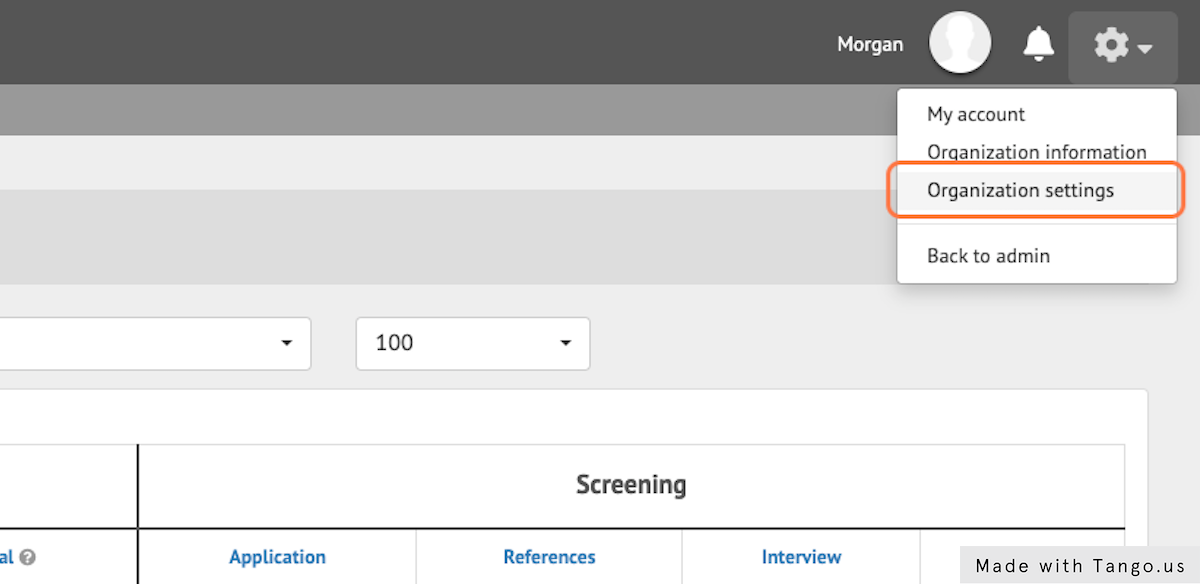Image resolution: width=1200 pixels, height=584 pixels.
Task: Click the Screening header cell
Action: coord(631,485)
